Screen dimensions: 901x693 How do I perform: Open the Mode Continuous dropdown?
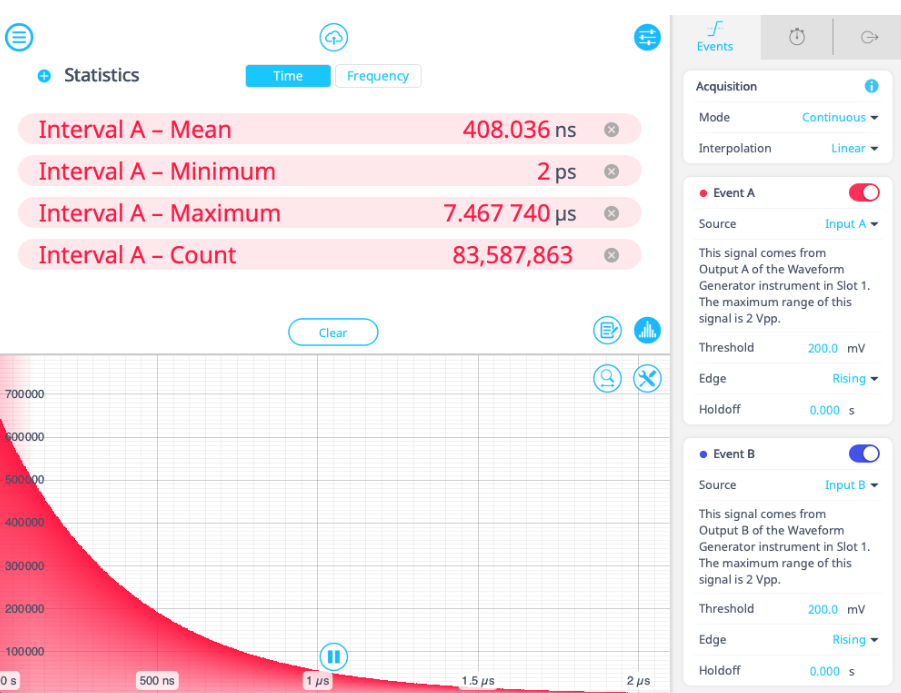(x=840, y=117)
